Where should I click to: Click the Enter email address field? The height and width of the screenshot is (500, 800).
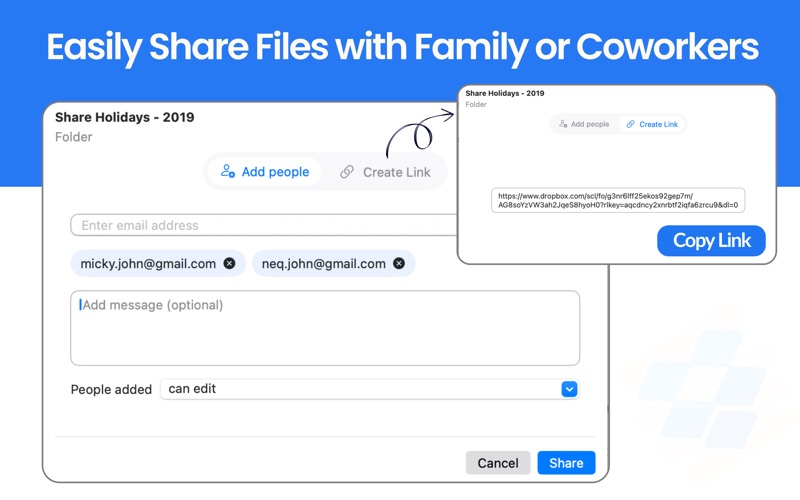click(264, 225)
